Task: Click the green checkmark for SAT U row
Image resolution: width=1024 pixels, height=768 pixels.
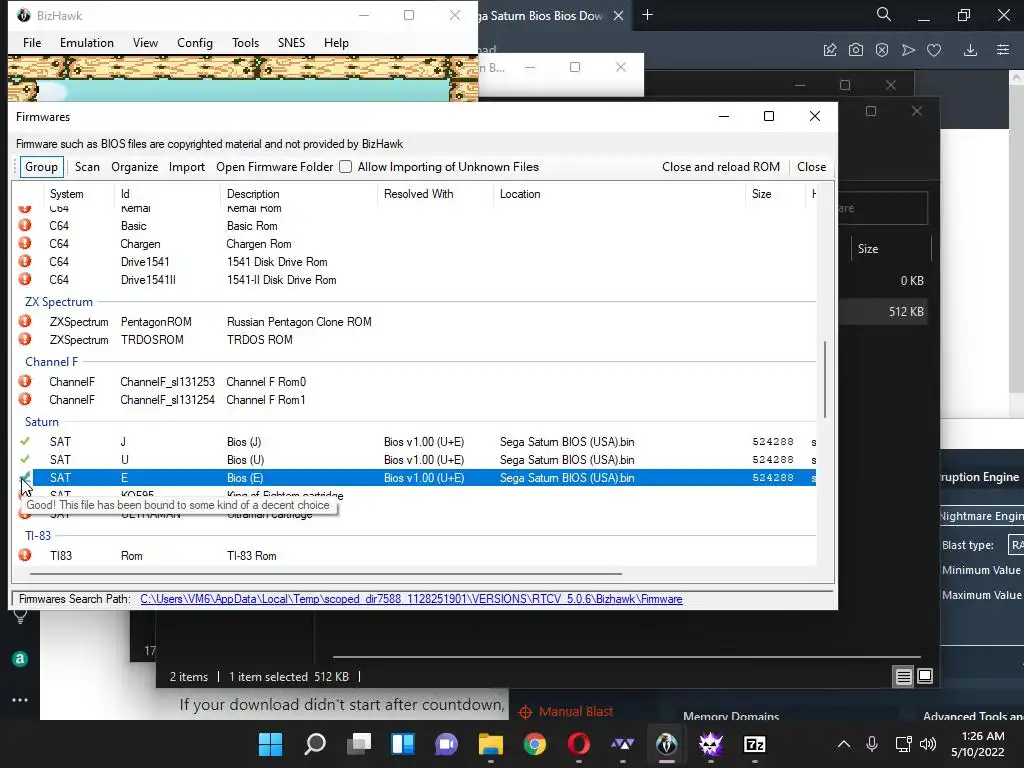Action: pos(25,459)
